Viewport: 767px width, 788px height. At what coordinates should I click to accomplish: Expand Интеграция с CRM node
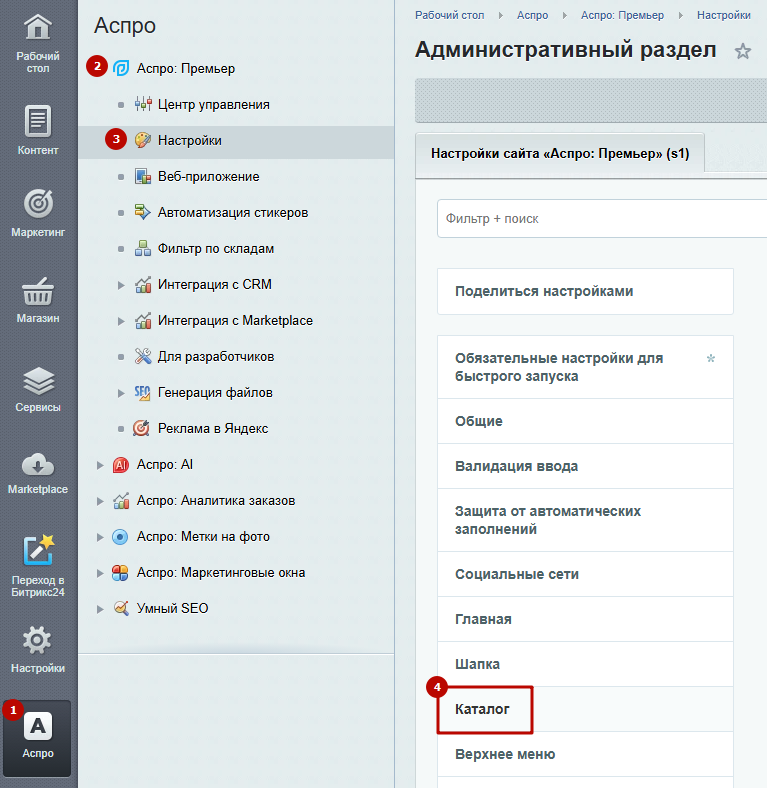121,285
